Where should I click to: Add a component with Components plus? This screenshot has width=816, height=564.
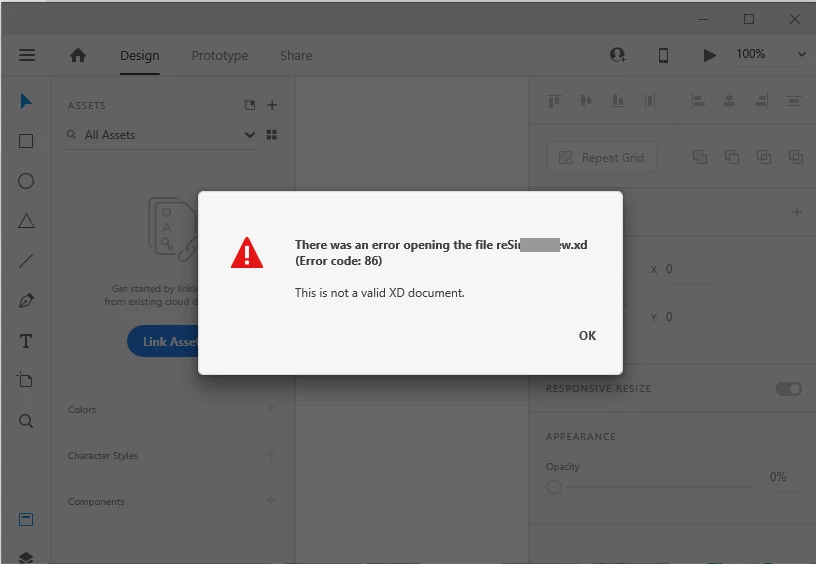tap(271, 500)
